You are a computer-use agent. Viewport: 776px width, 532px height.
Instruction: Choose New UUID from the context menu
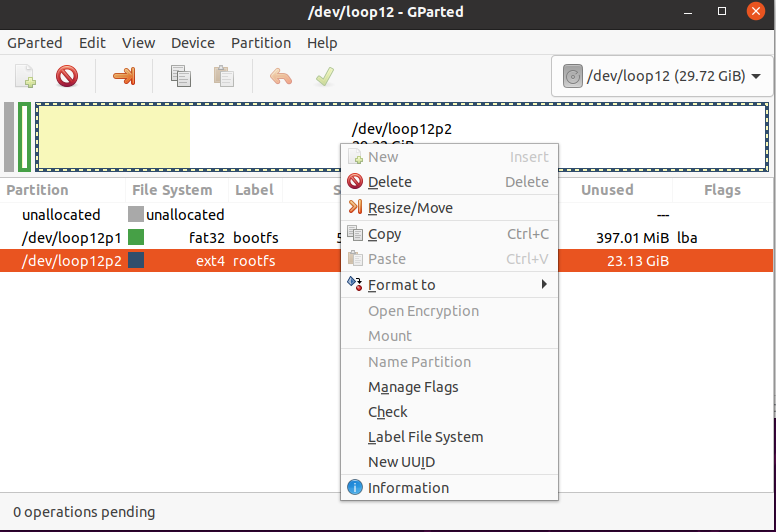click(449, 462)
